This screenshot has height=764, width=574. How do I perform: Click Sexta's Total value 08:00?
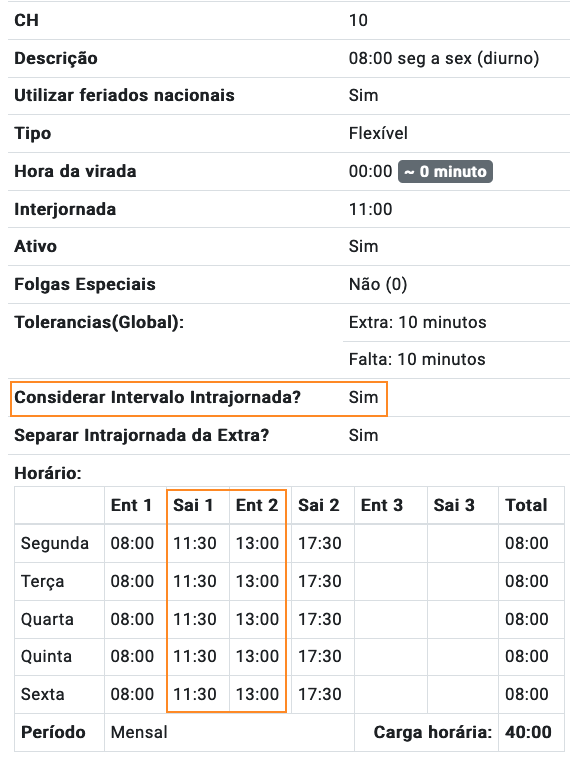pos(527,694)
